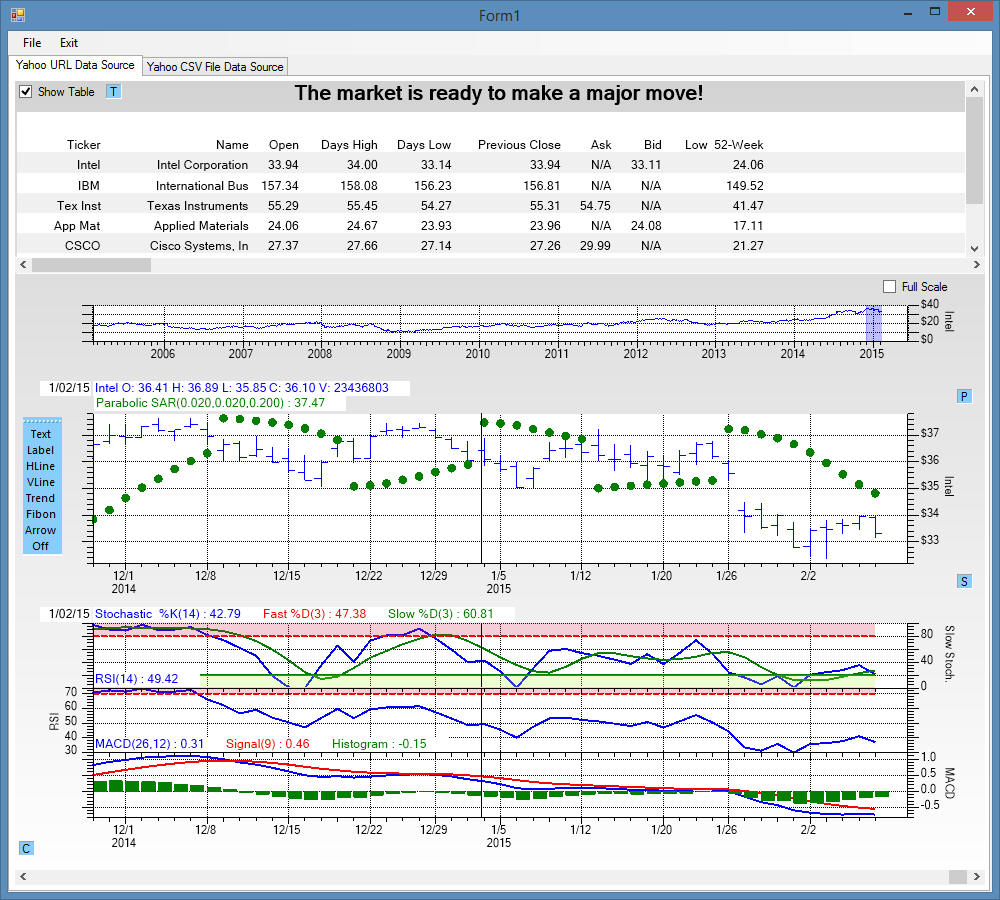The height and width of the screenshot is (900, 1000).
Task: Click the market headline message
Action: [x=499, y=93]
